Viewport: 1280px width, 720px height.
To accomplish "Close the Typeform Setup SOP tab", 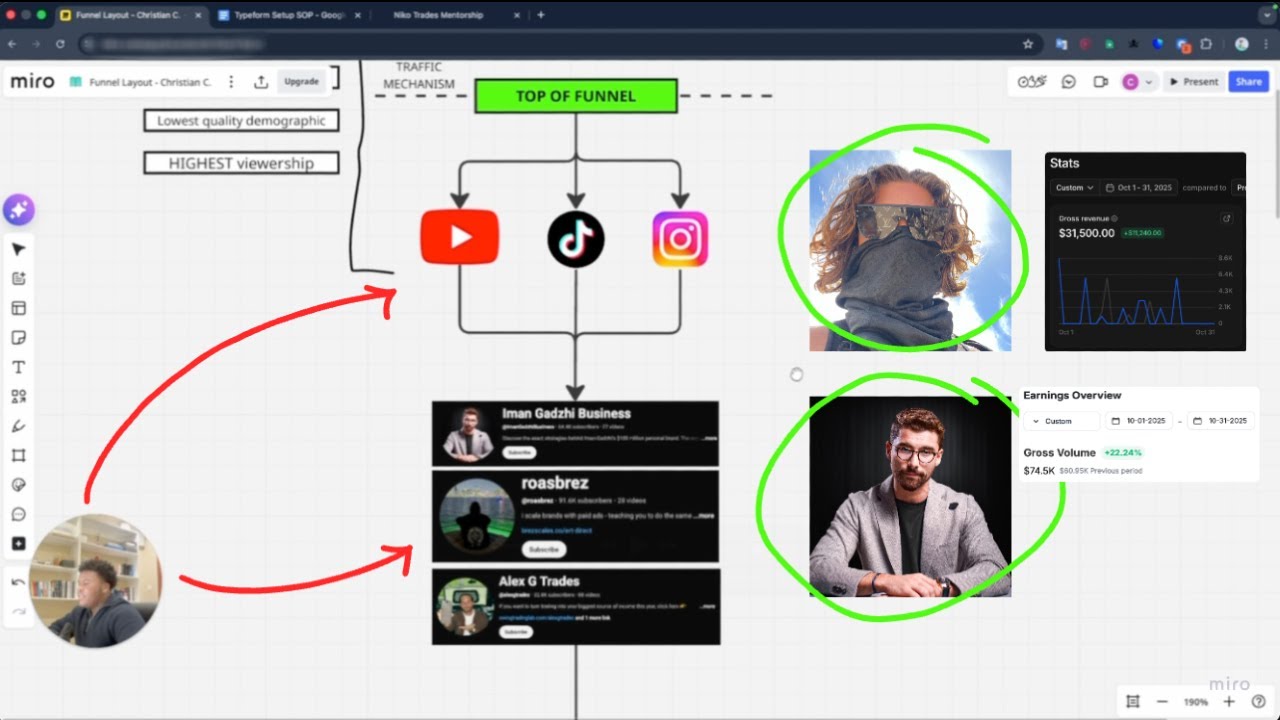I will [356, 15].
